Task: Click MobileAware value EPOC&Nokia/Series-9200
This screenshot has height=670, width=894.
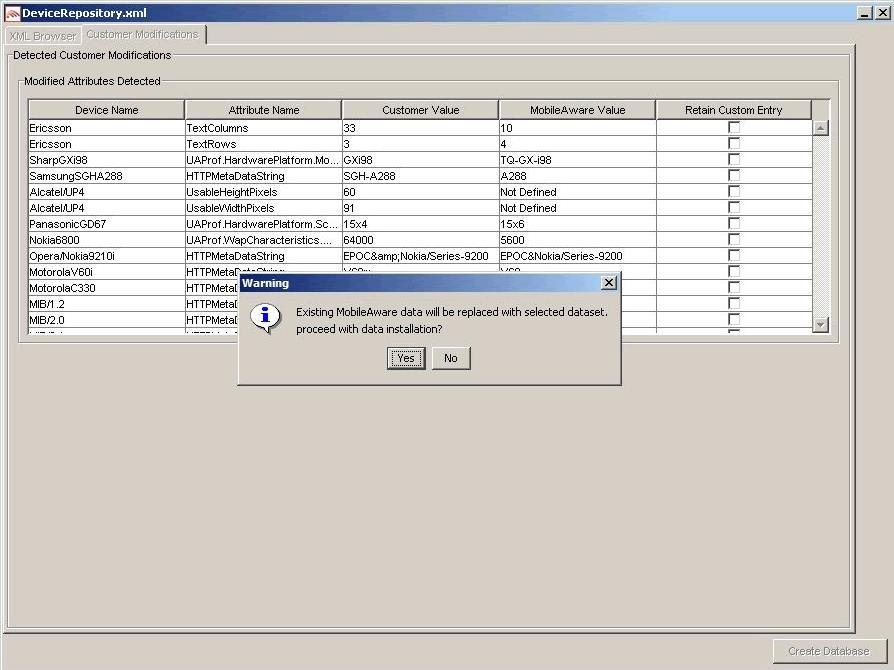Action: (x=578, y=255)
